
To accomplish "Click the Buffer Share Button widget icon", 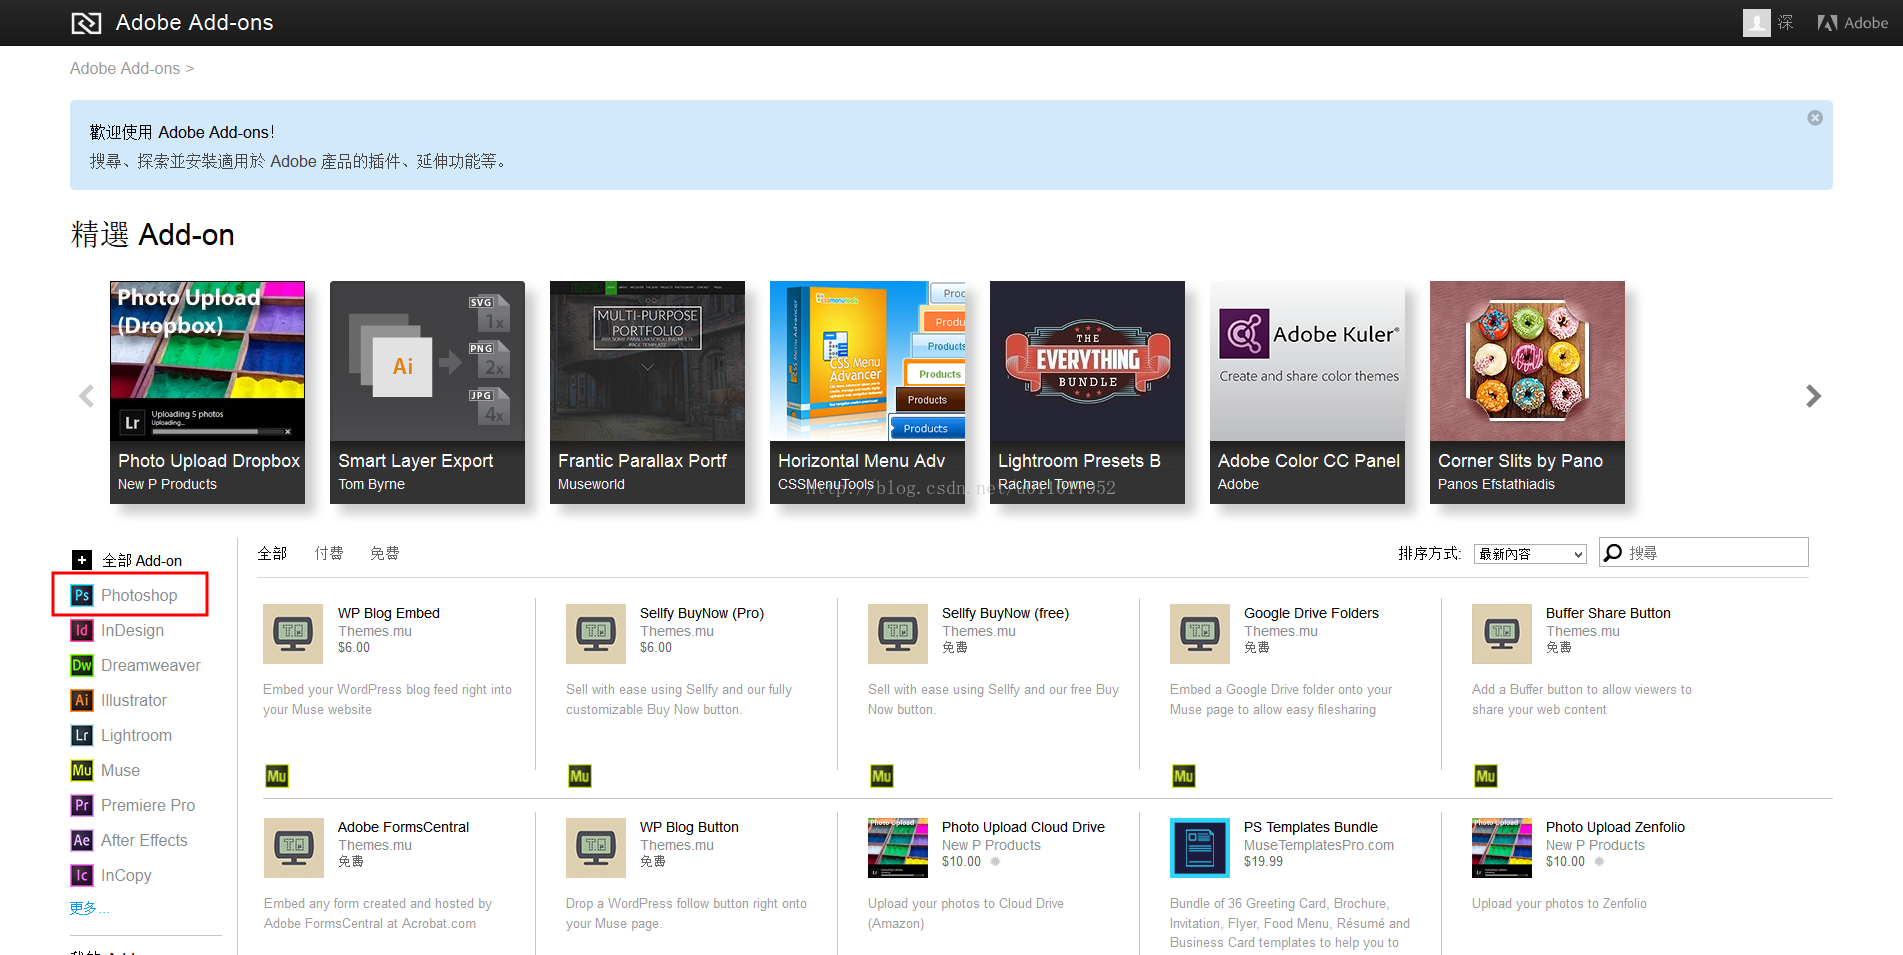I will click(1502, 634).
